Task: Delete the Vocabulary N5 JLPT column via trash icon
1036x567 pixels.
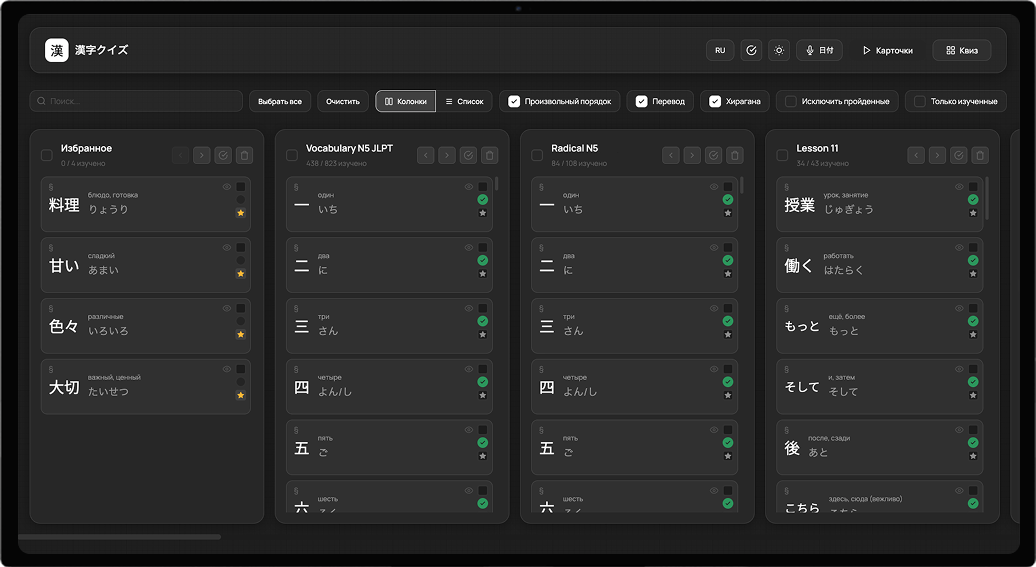Action: click(489, 155)
